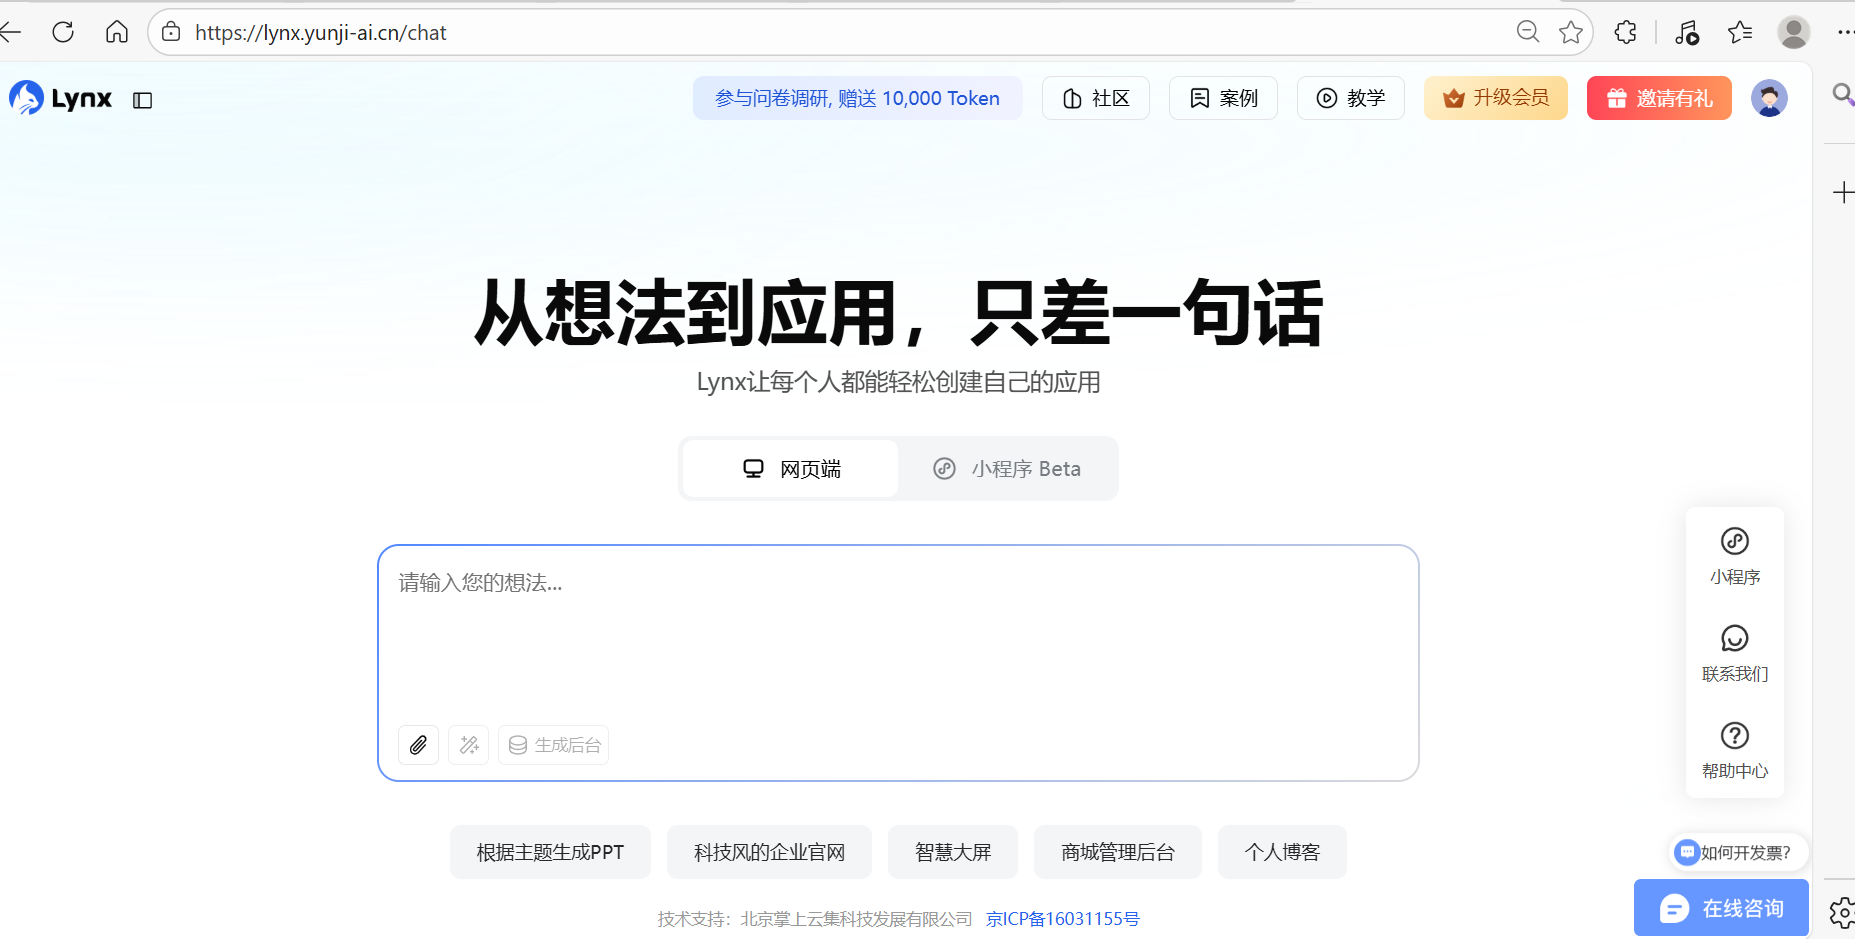Open the 京ICP备16031155号 link

(x=1062, y=918)
